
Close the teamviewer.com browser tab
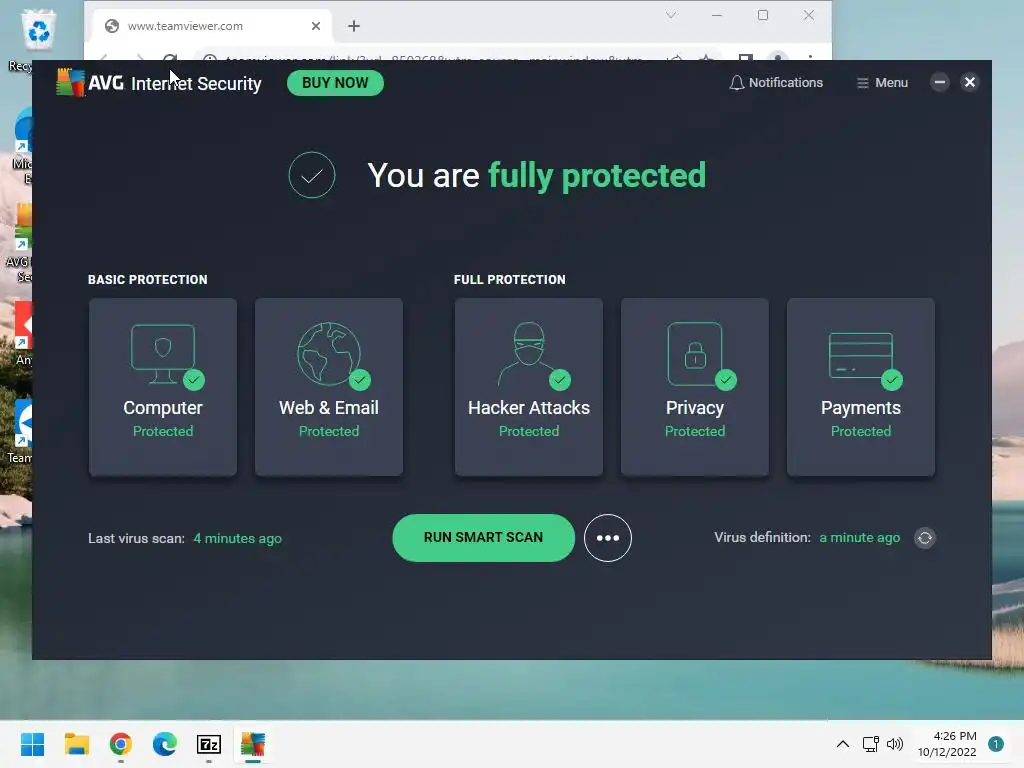pos(316,26)
